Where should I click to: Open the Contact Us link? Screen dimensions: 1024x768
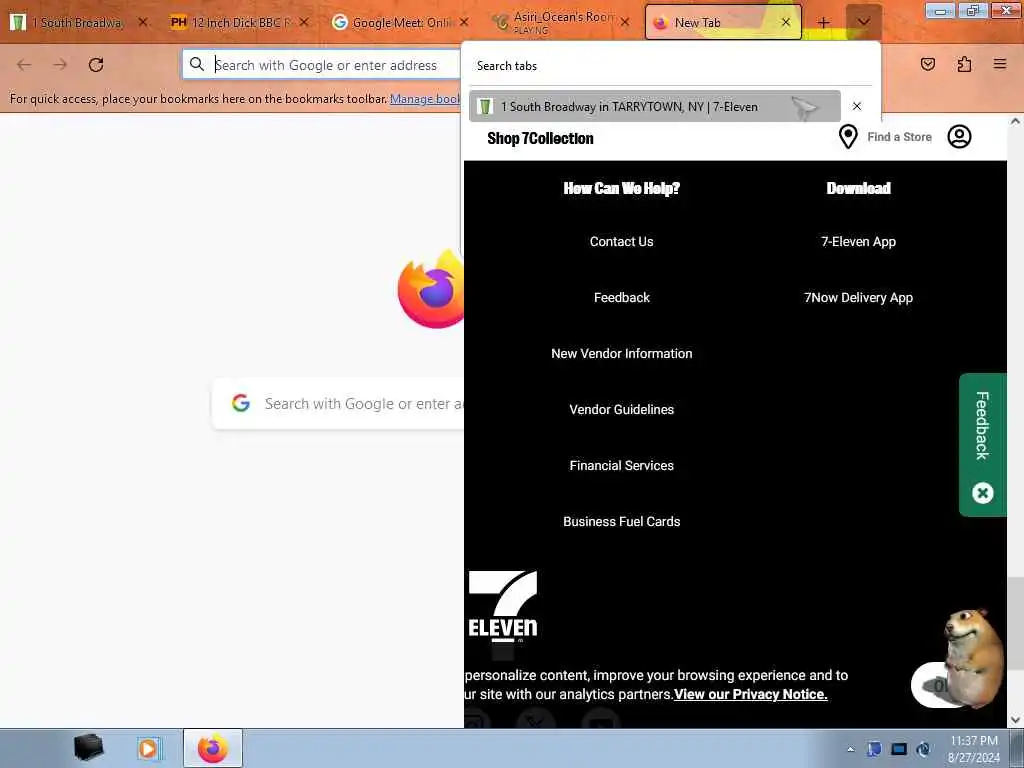[621, 242]
